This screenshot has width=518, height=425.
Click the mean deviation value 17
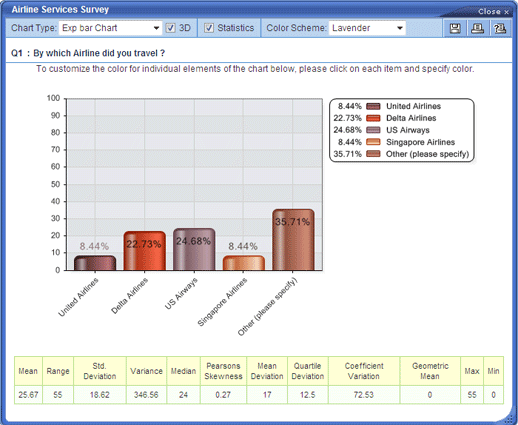pos(267,395)
